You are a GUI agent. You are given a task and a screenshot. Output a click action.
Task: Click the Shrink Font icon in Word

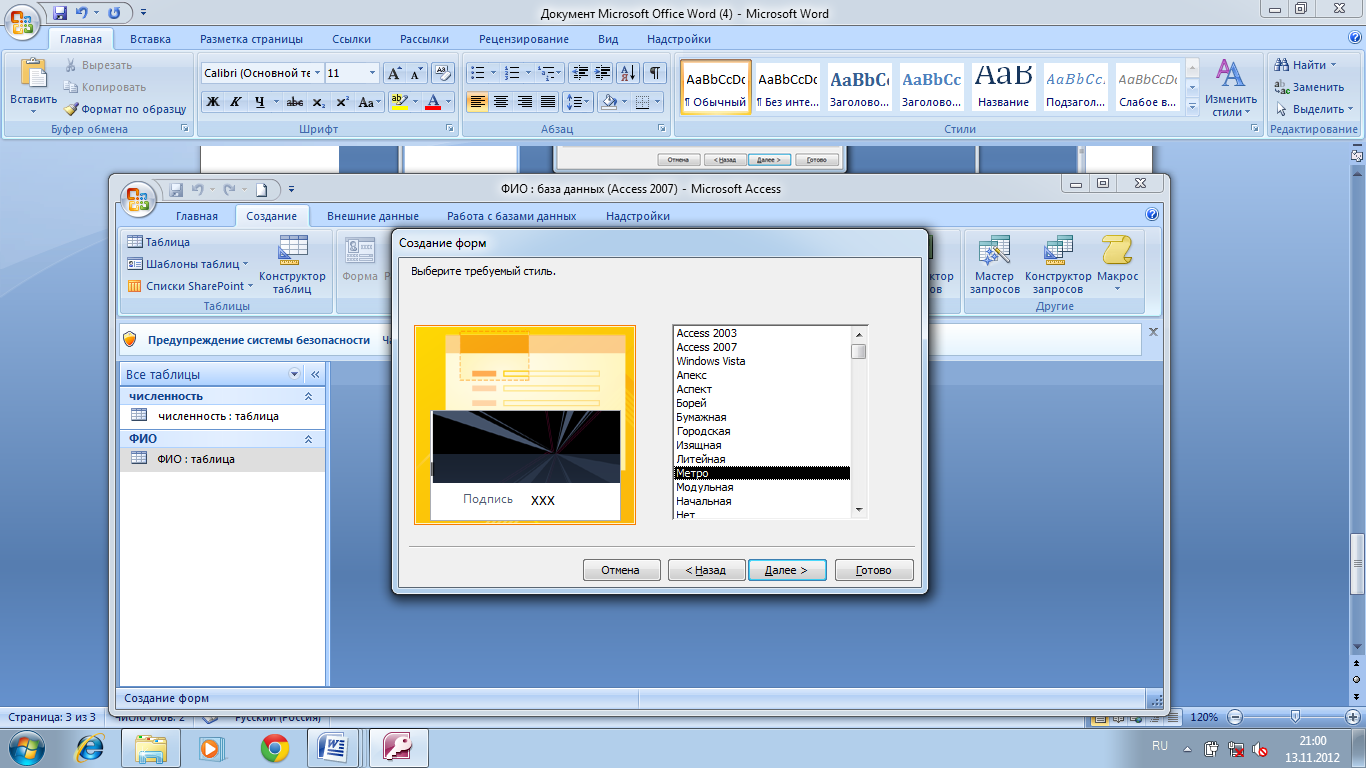tap(417, 73)
